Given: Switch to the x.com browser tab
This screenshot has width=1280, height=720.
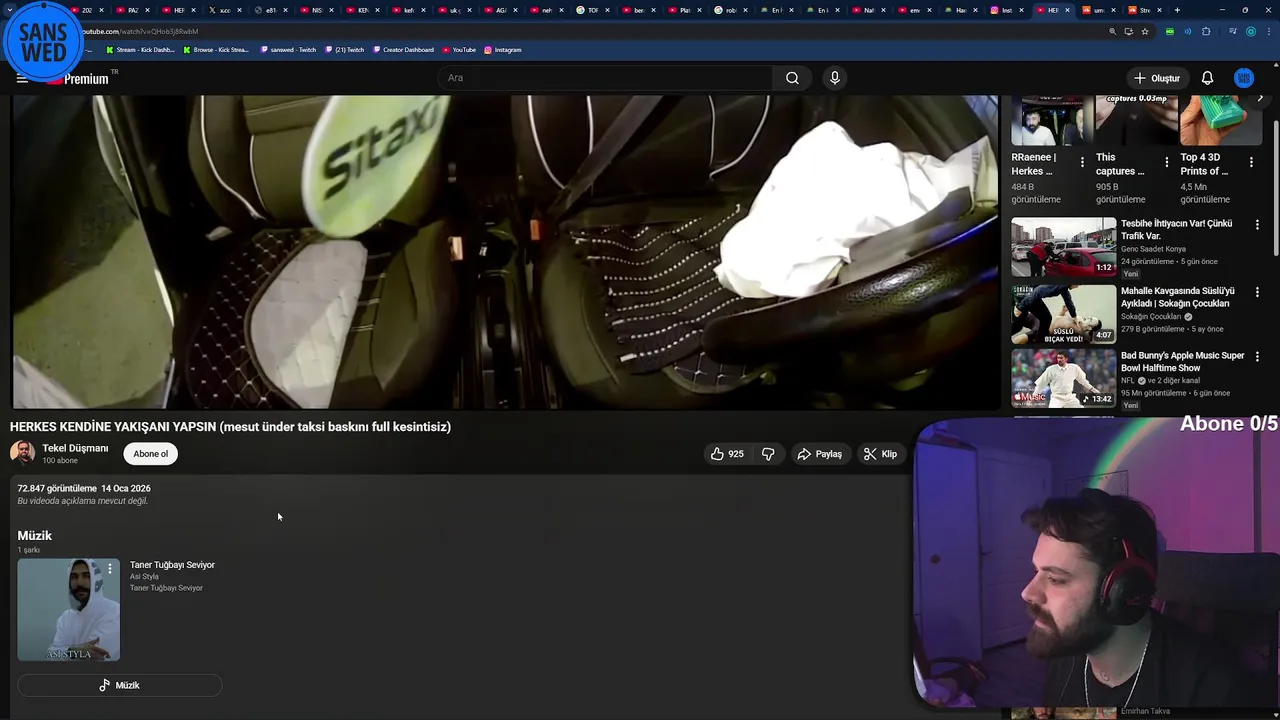Looking at the screenshot, I should 224,10.
